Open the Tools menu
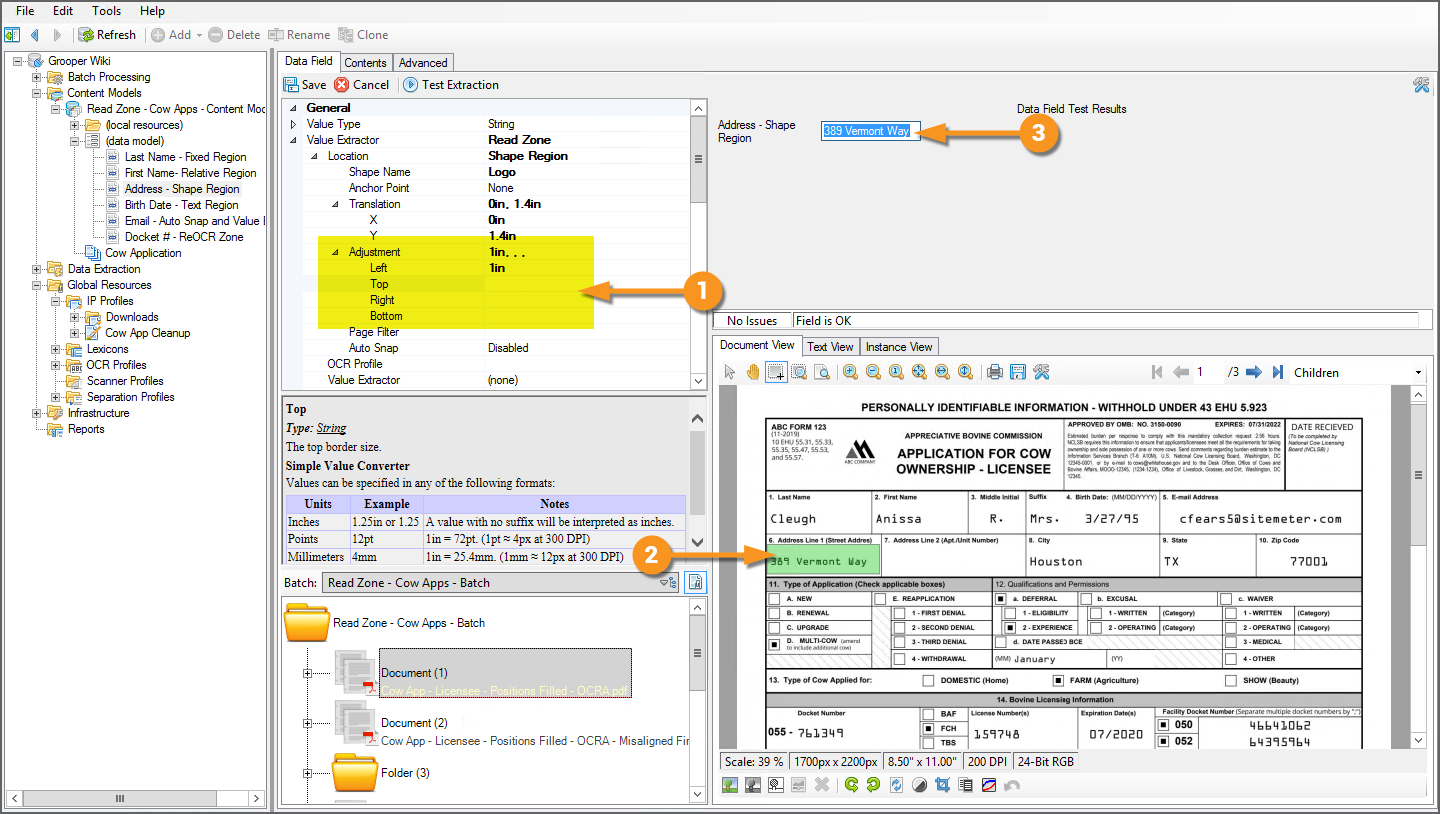Viewport: 1440px width, 814px height. (x=106, y=11)
